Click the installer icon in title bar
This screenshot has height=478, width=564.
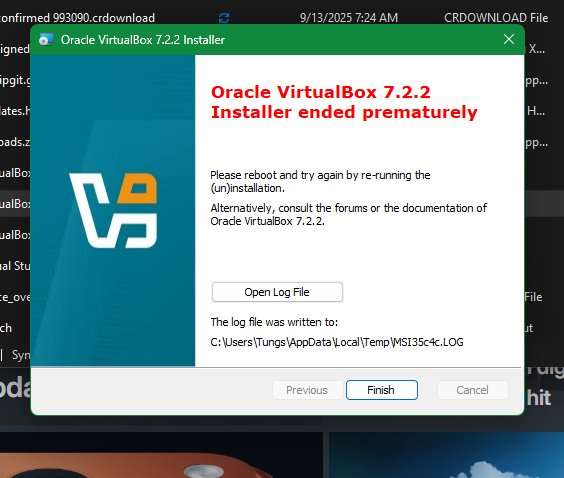46,40
